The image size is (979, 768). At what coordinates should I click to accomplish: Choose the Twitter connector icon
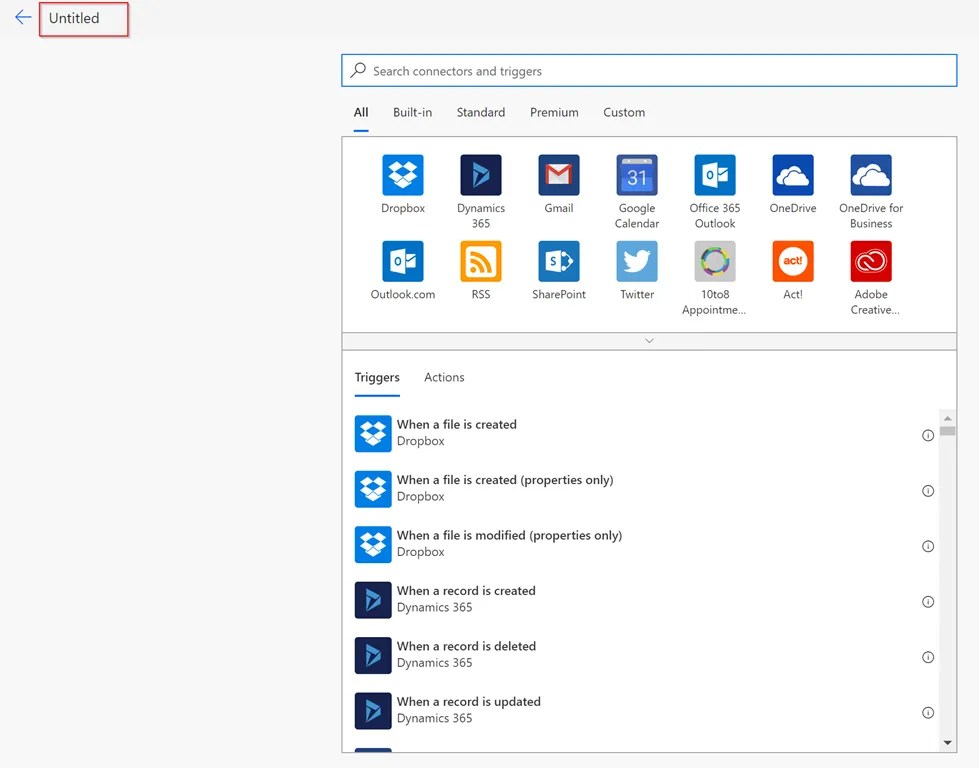637,261
